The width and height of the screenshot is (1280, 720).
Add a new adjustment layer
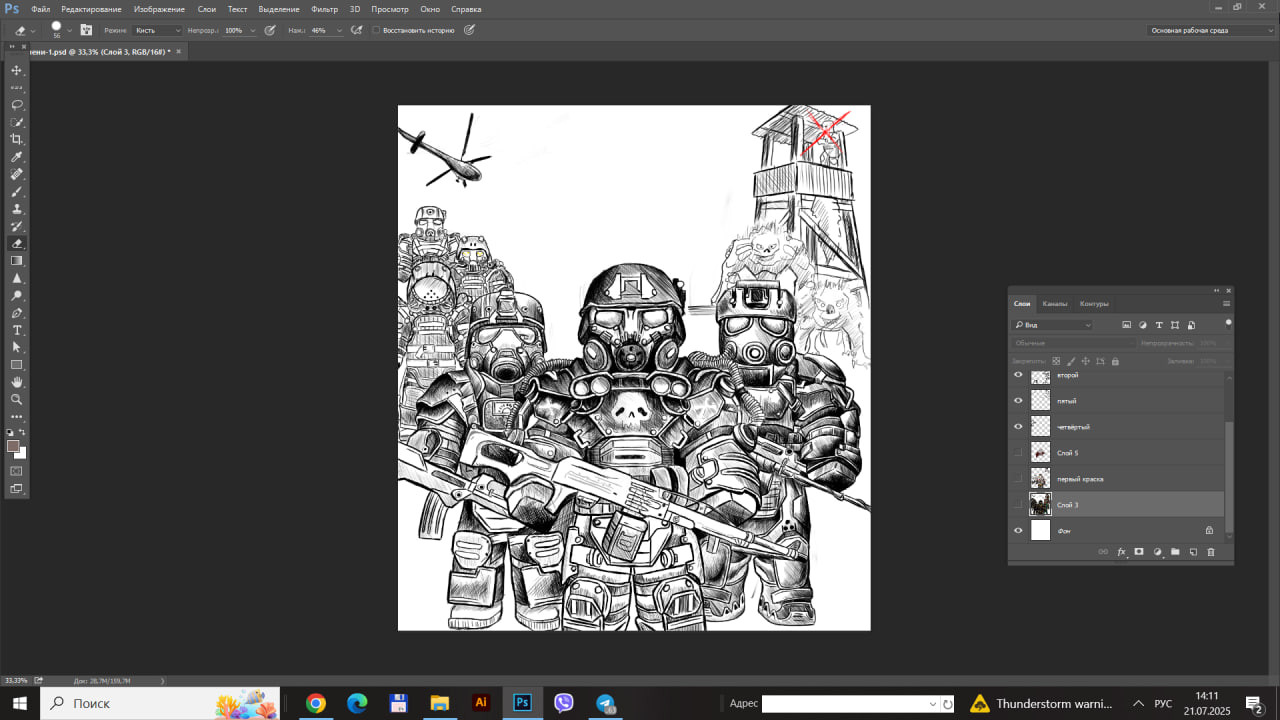point(1157,551)
